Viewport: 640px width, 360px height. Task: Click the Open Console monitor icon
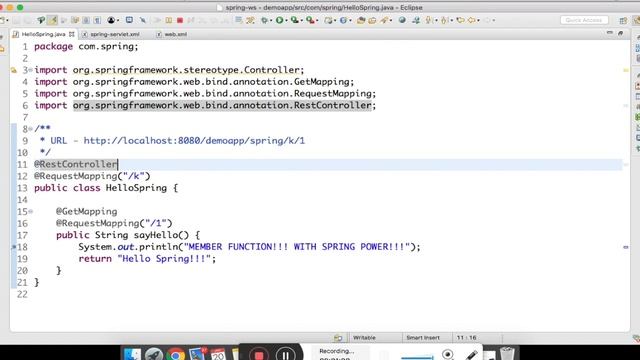(129, 20)
